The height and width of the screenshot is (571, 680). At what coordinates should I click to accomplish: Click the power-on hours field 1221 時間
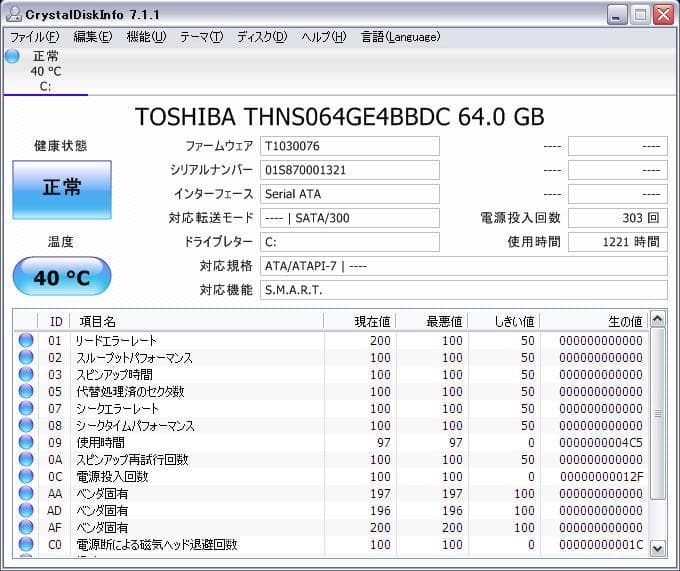(618, 242)
